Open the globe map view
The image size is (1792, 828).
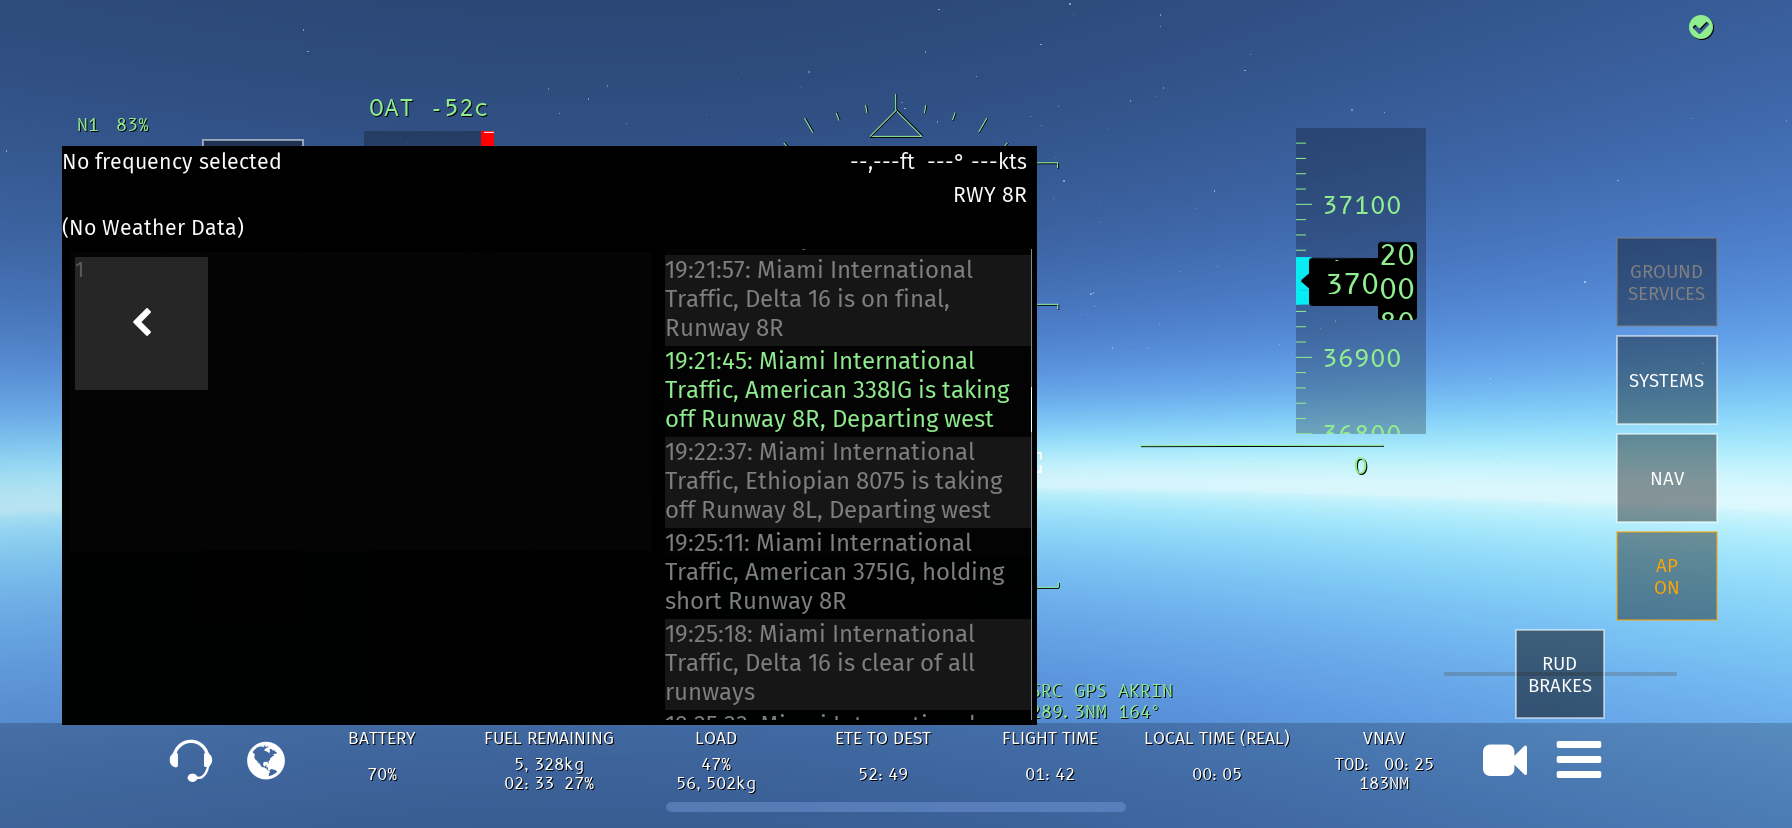click(x=266, y=761)
